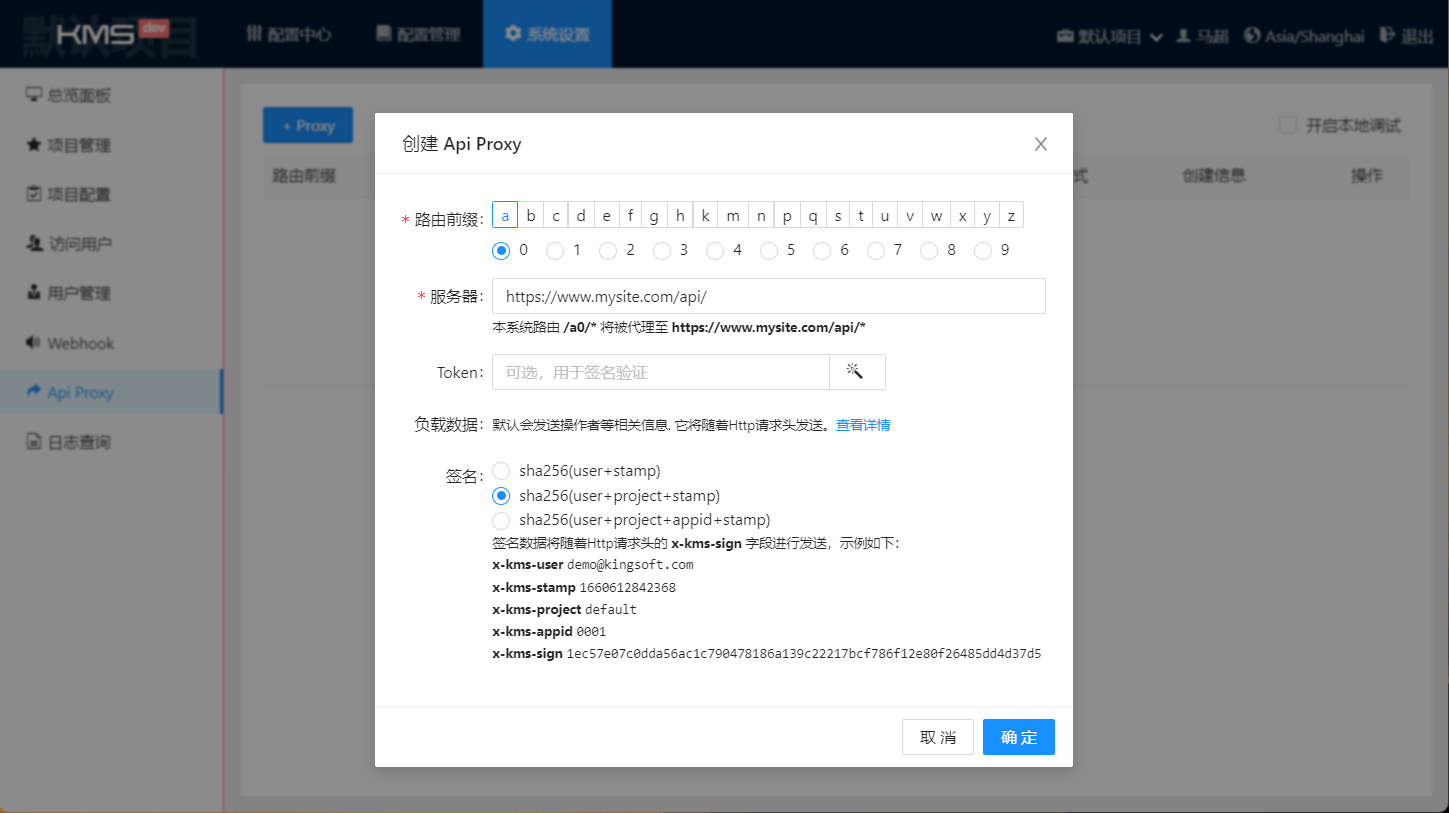Open the 默认项目 project dropdown
The image size is (1449, 813).
(1110, 36)
